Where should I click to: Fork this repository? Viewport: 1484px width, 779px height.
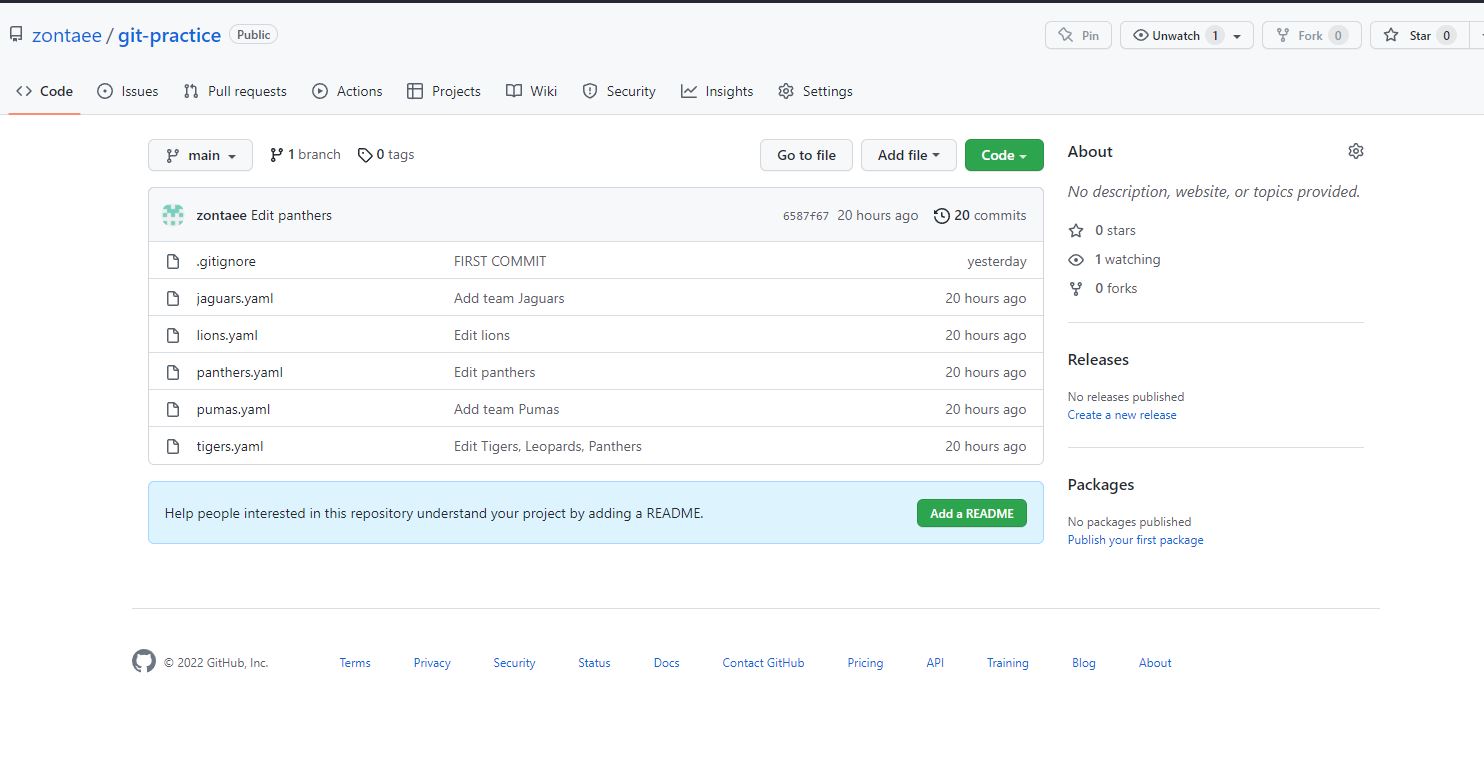pyautogui.click(x=1312, y=35)
